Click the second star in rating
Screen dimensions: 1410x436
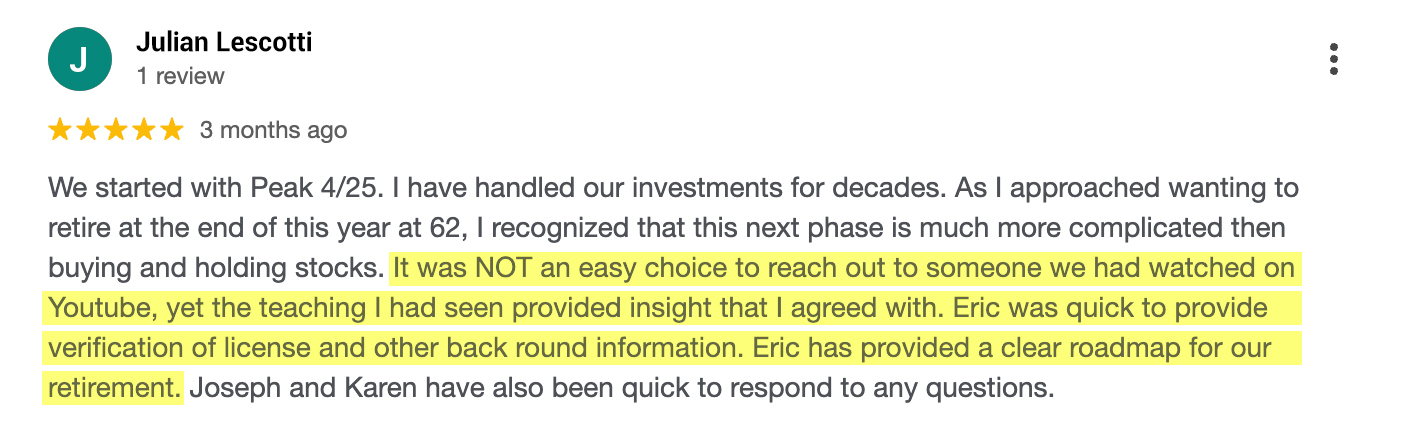(x=88, y=130)
